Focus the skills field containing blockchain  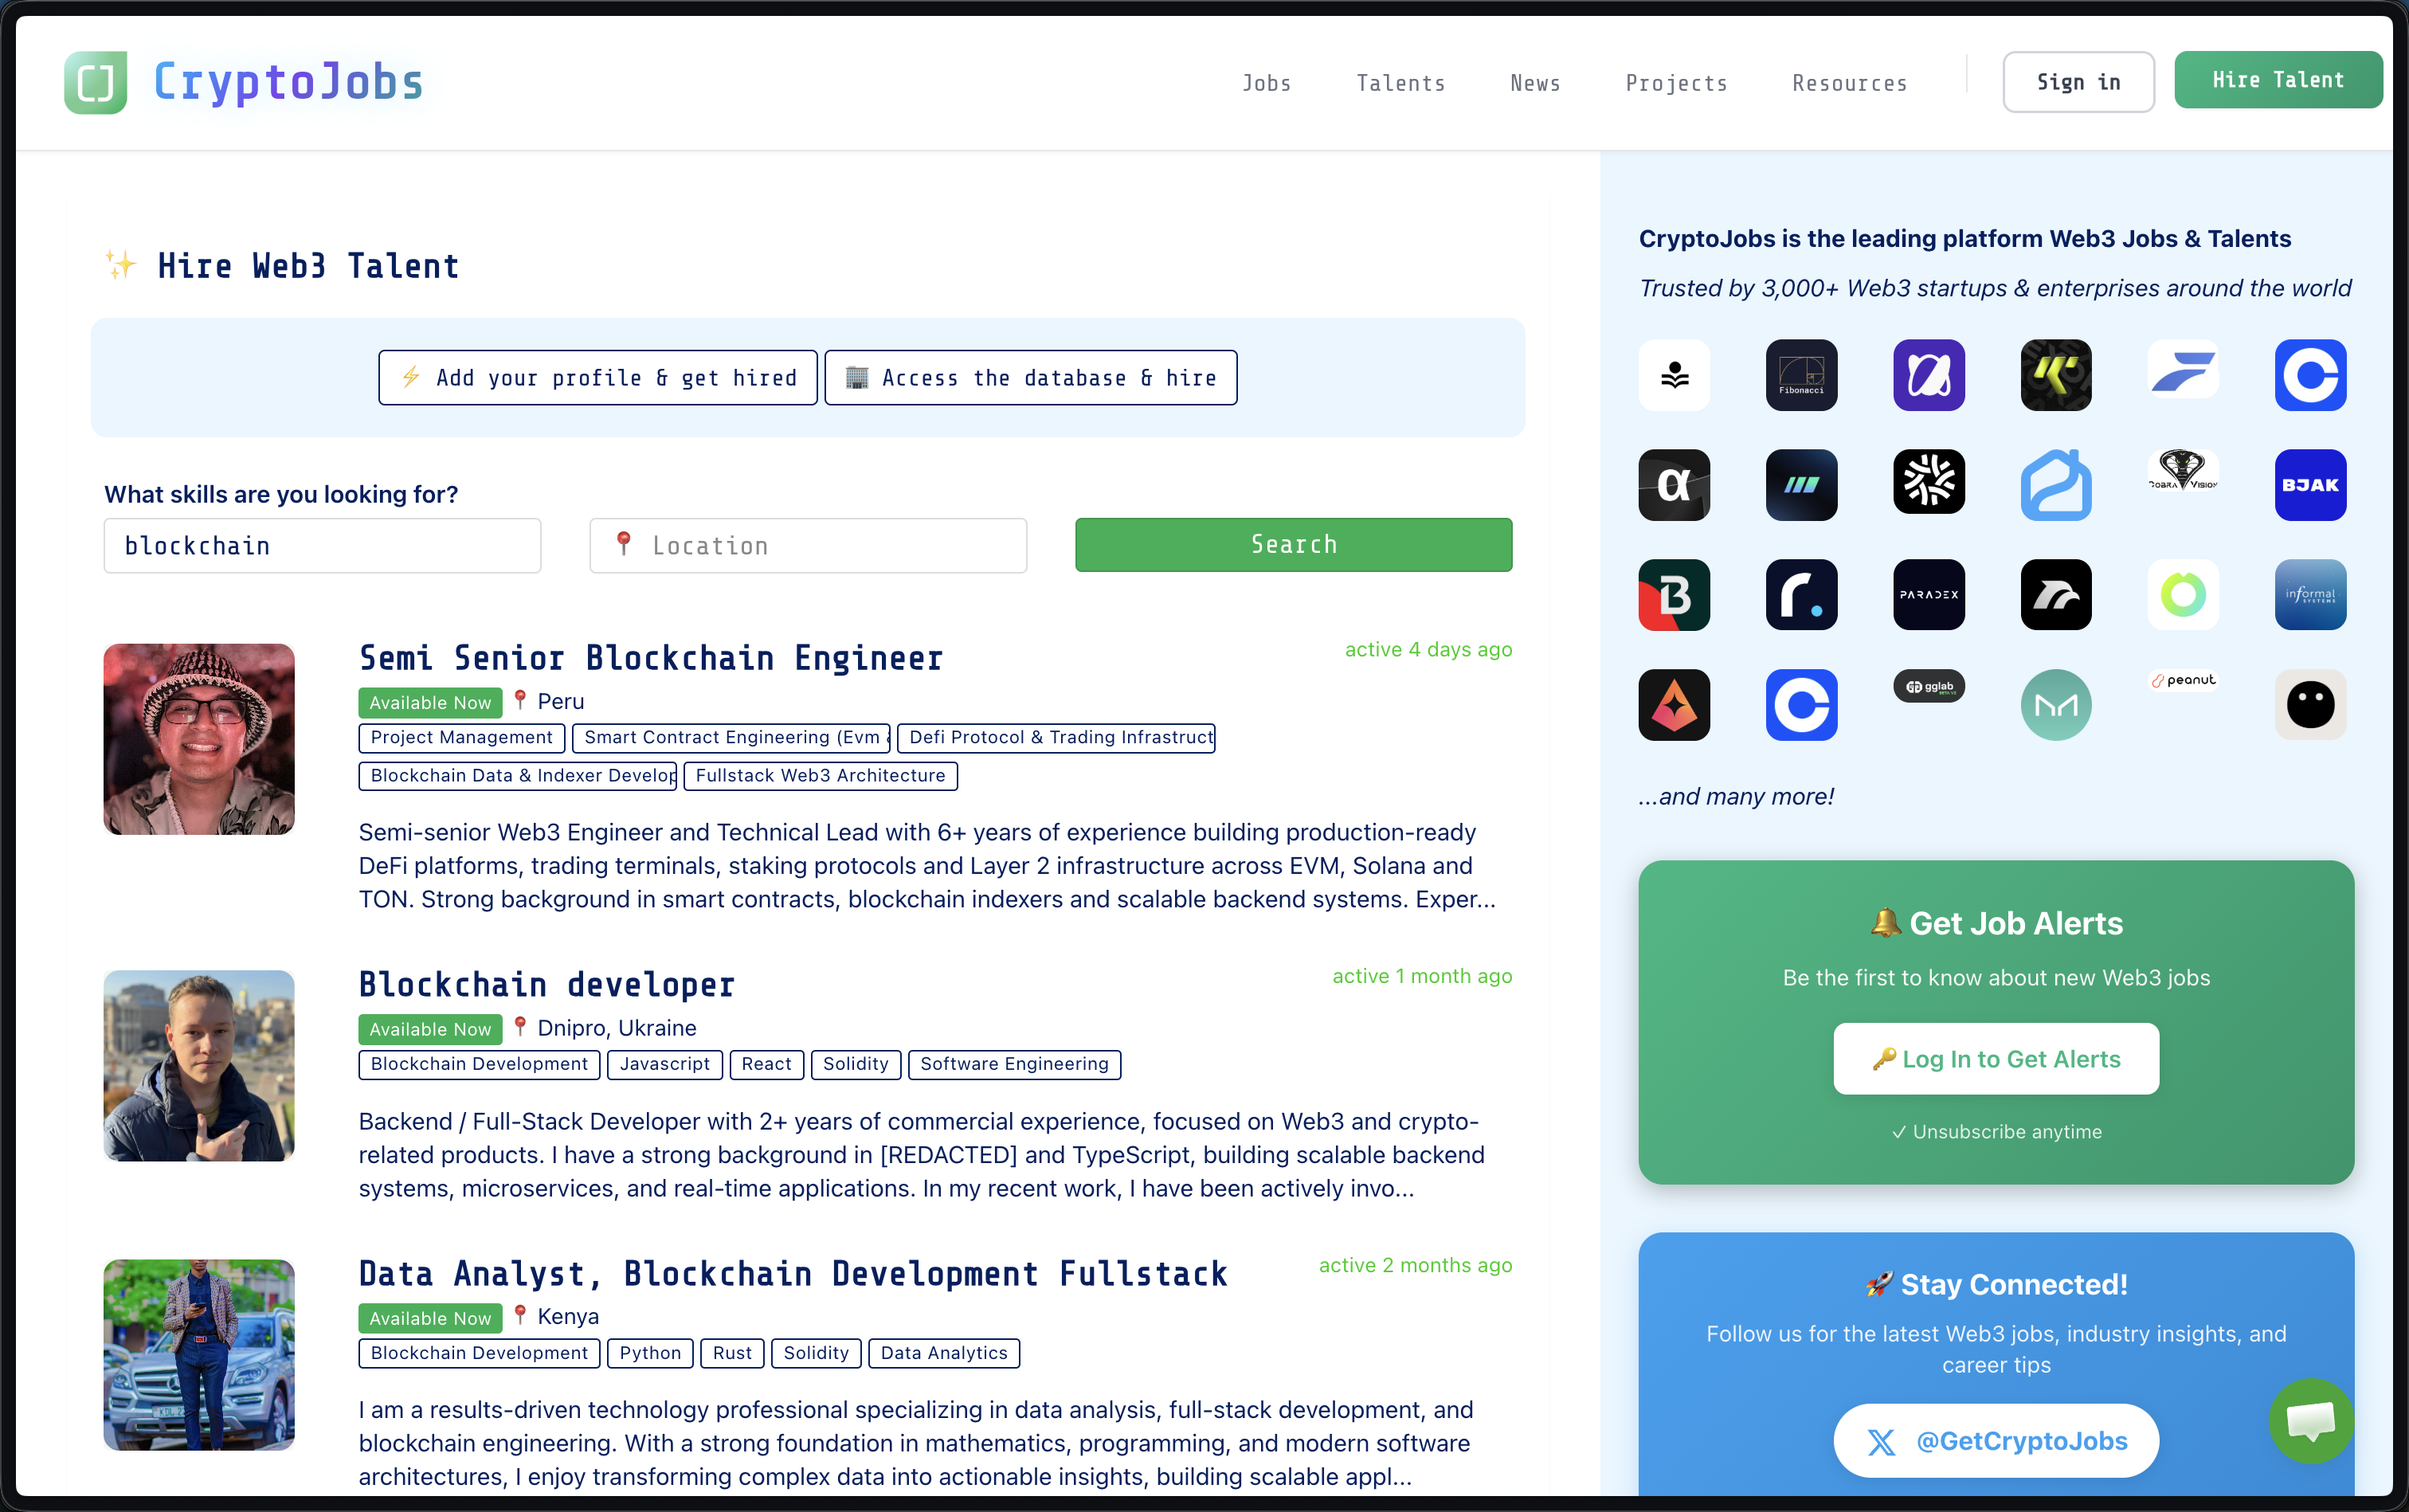[x=322, y=546]
